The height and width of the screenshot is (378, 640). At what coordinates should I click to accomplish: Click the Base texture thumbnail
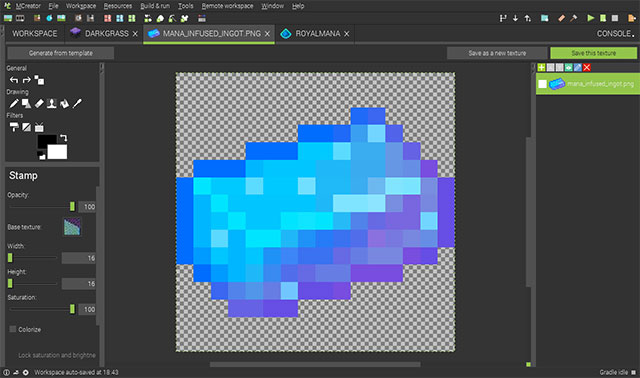[72, 227]
